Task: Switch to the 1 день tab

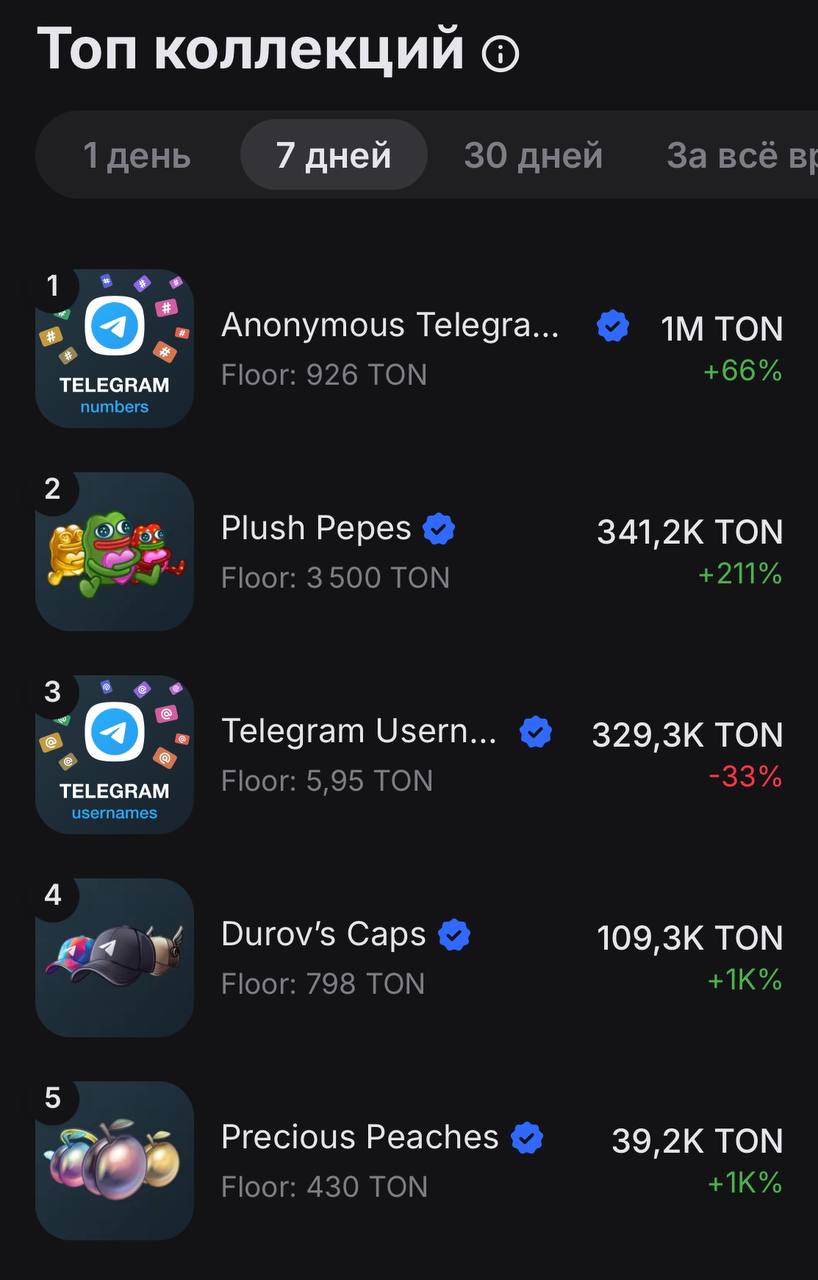Action: 136,155
